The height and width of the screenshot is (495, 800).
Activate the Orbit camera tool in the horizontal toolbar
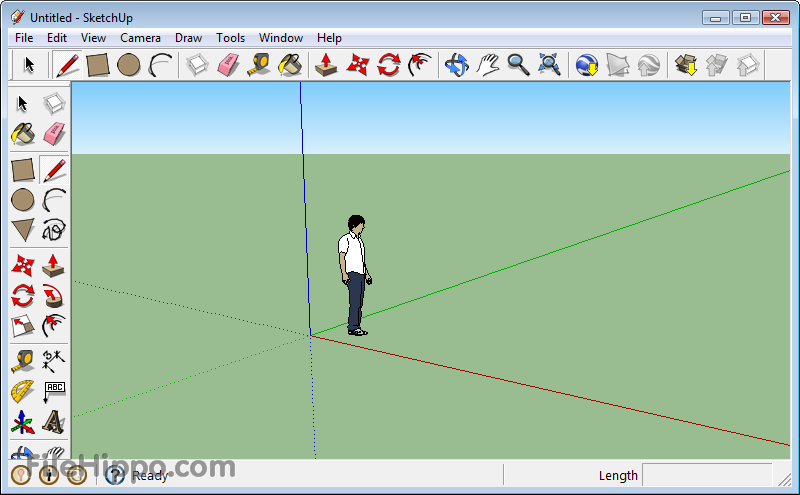click(457, 65)
